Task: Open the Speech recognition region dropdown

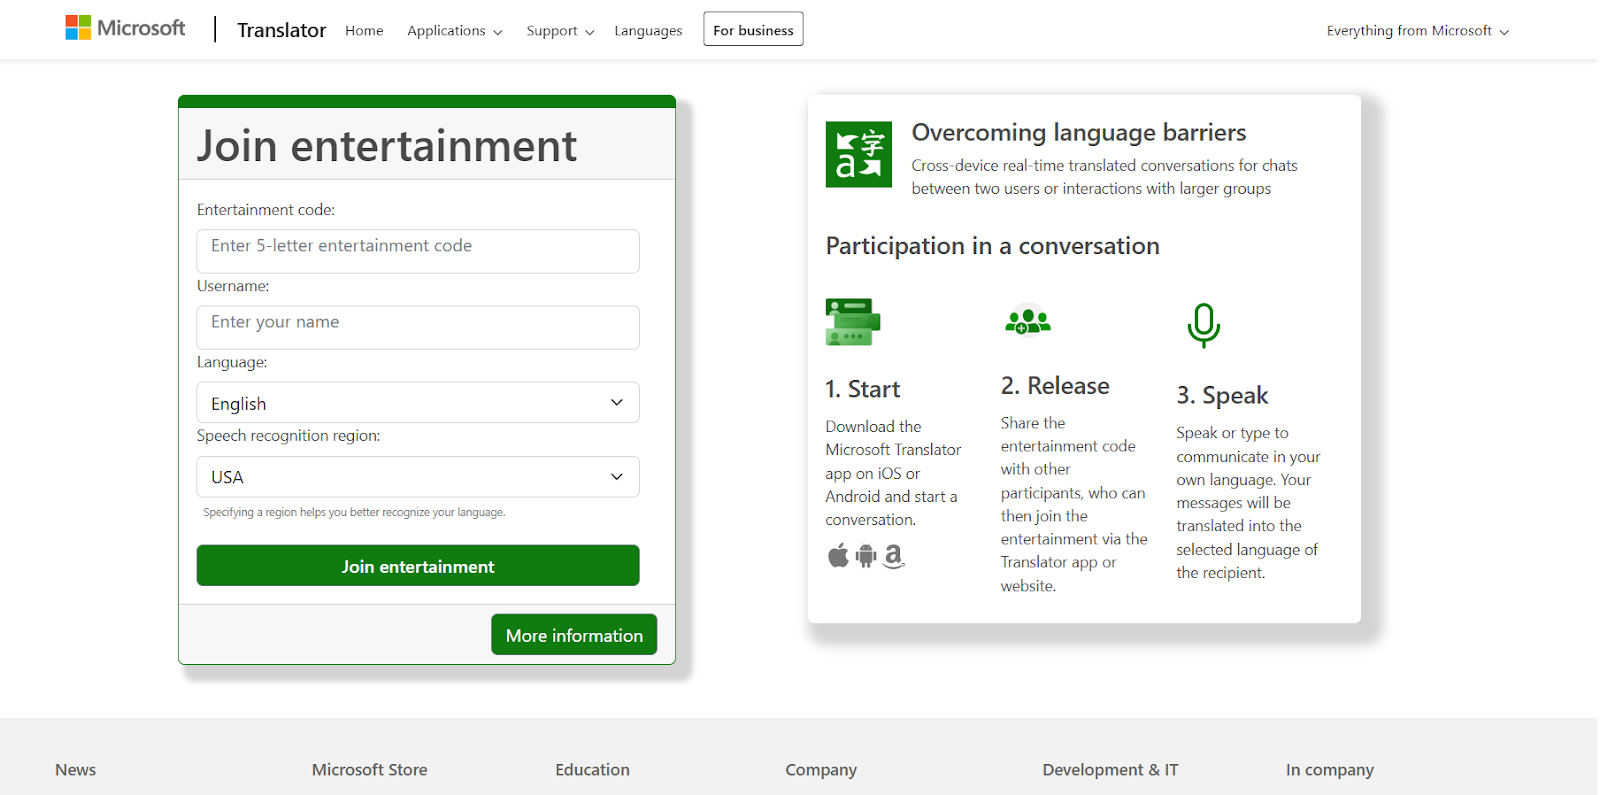Action: (418, 477)
